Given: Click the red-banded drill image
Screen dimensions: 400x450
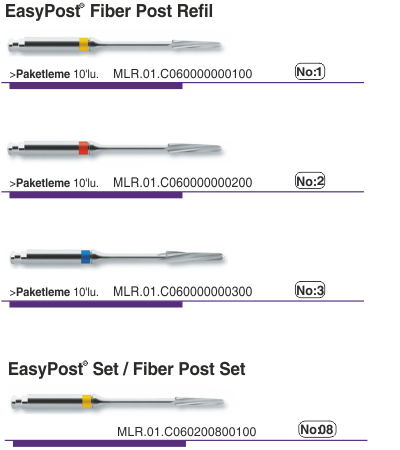Looking at the screenshot, I should tap(115, 148).
